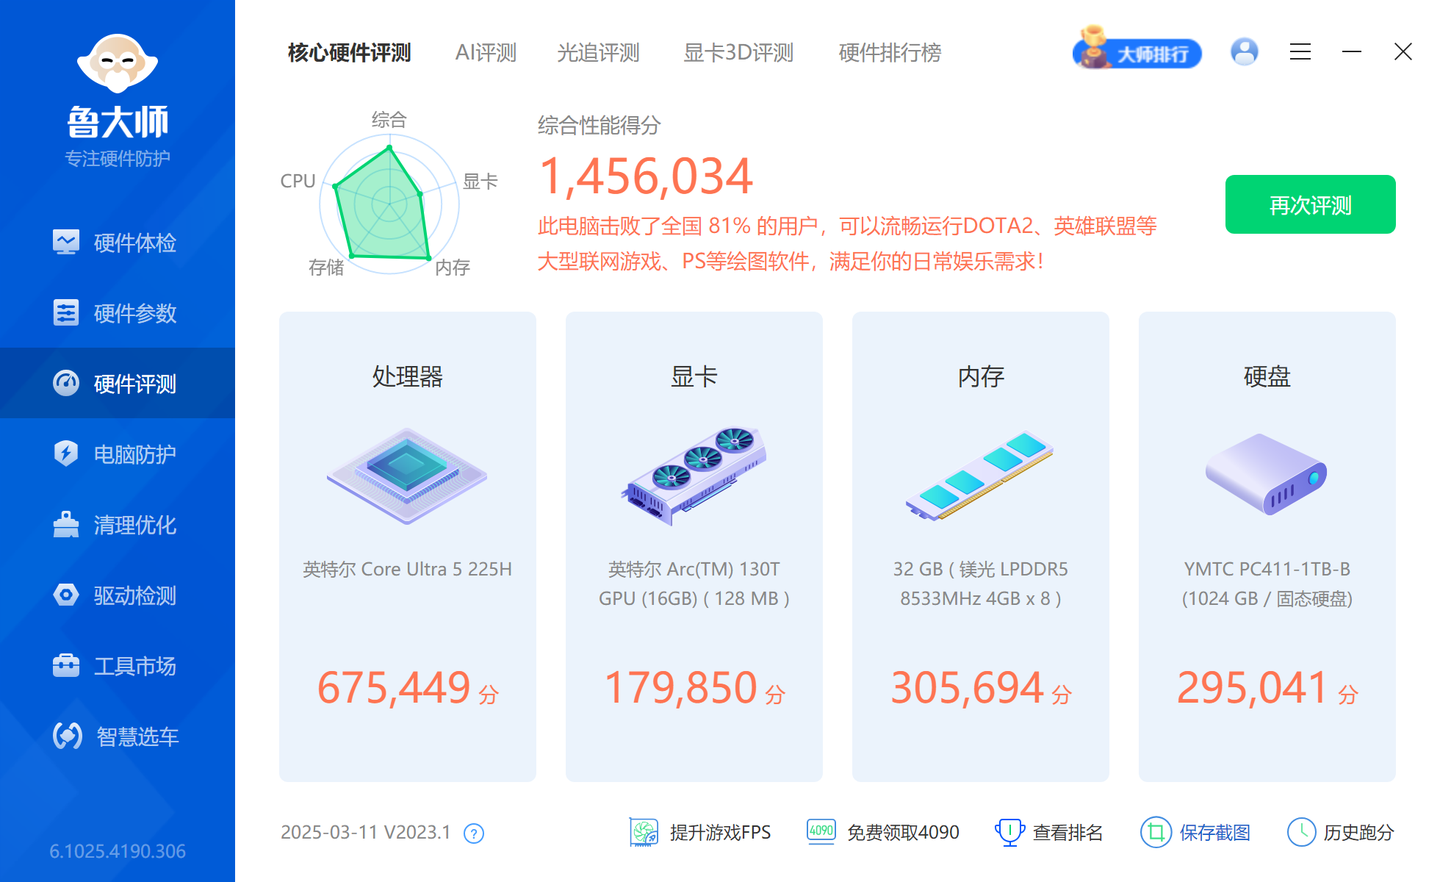The image size is (1440, 882).
Task: Click the 保存截图 crop icon
Action: pos(1156,832)
